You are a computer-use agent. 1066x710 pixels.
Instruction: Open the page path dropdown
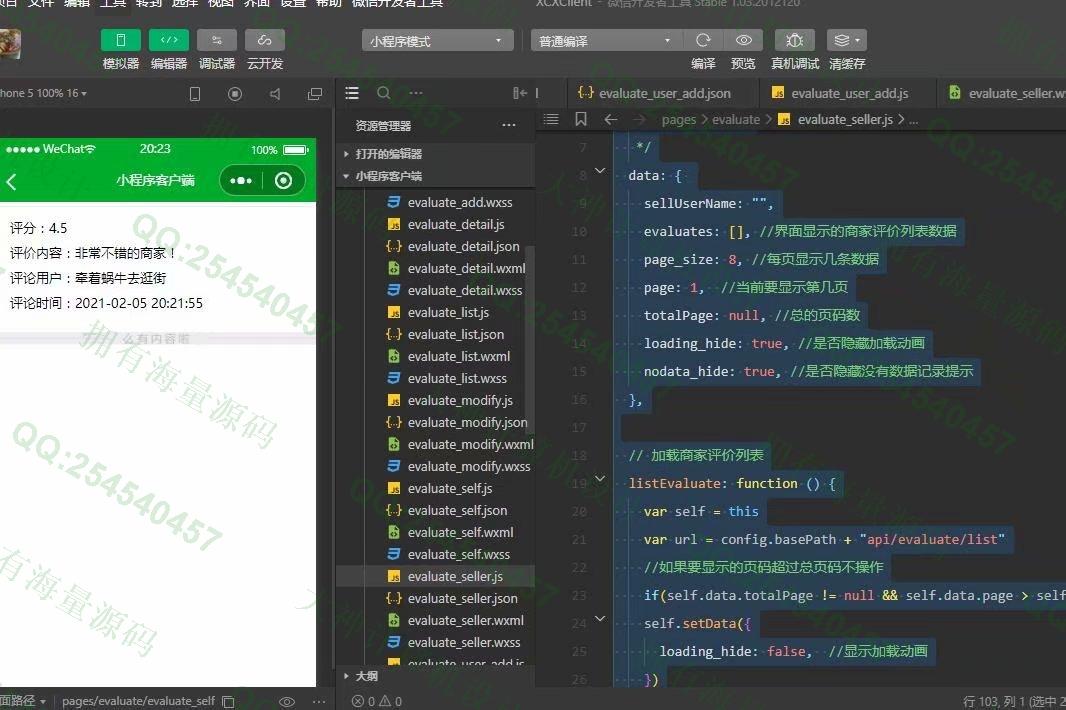coord(23,701)
